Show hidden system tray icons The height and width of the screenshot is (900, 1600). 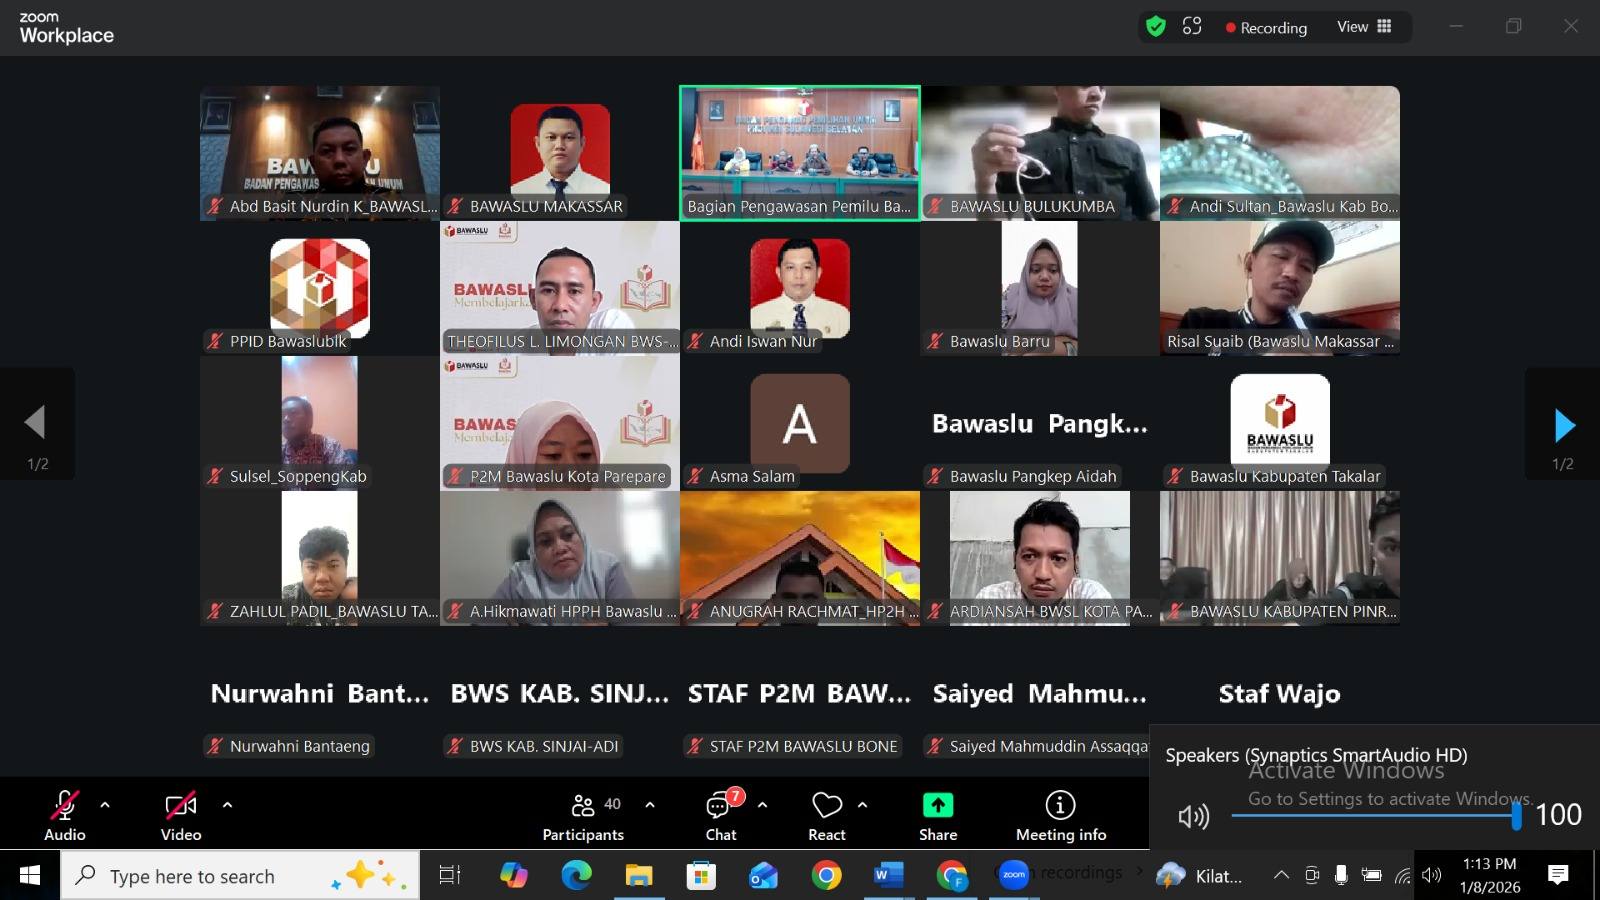click(x=1281, y=876)
